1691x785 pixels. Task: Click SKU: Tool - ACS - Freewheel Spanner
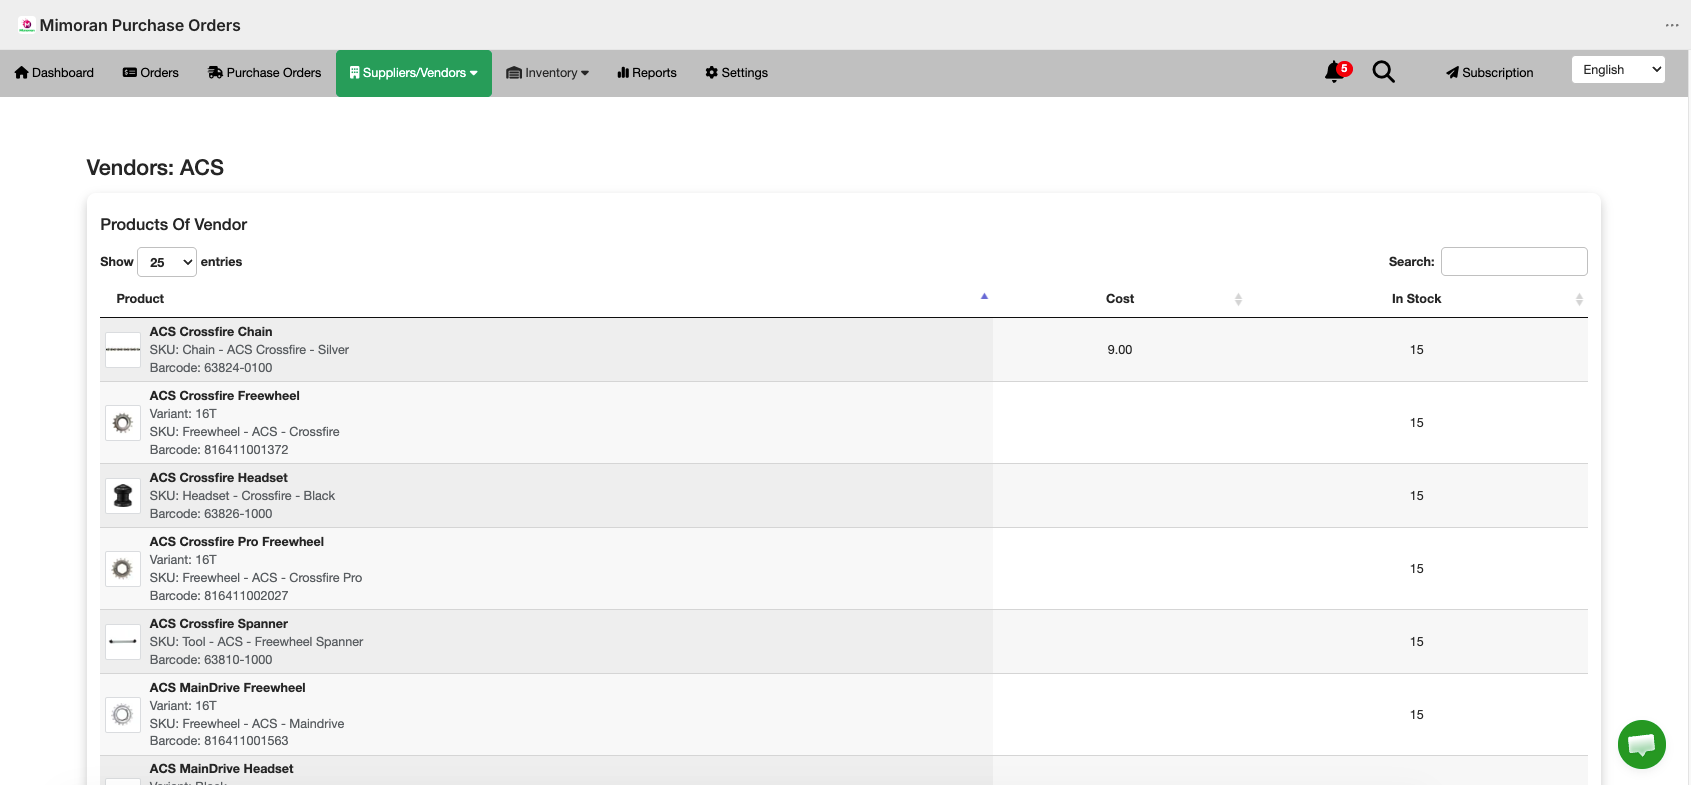point(257,642)
